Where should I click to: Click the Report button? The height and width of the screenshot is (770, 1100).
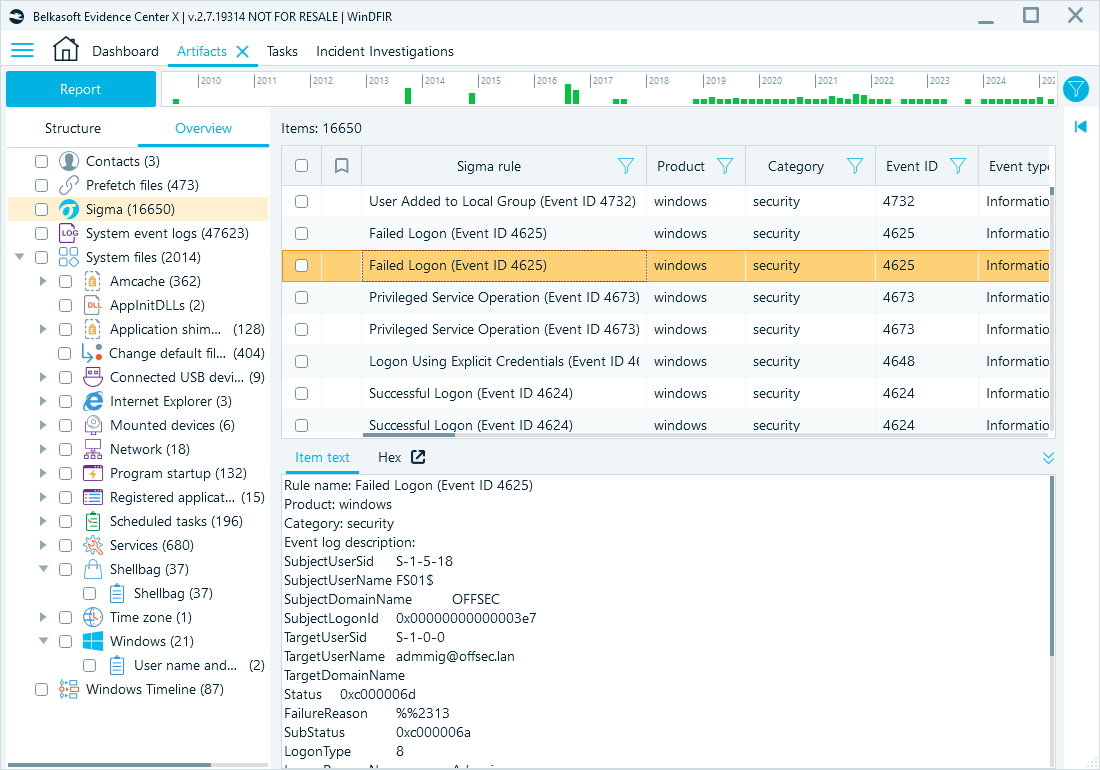pyautogui.click(x=81, y=89)
